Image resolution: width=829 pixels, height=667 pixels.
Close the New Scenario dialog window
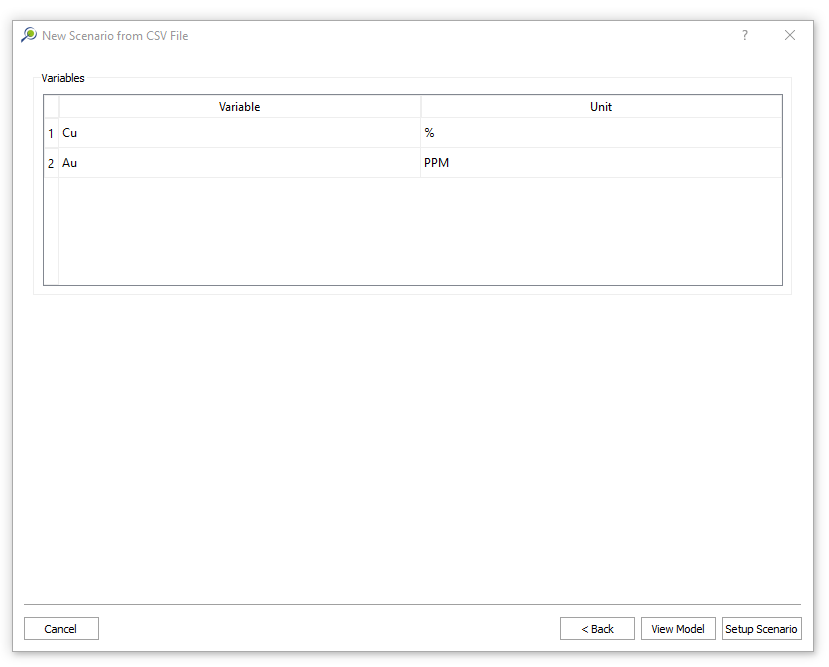[x=790, y=35]
